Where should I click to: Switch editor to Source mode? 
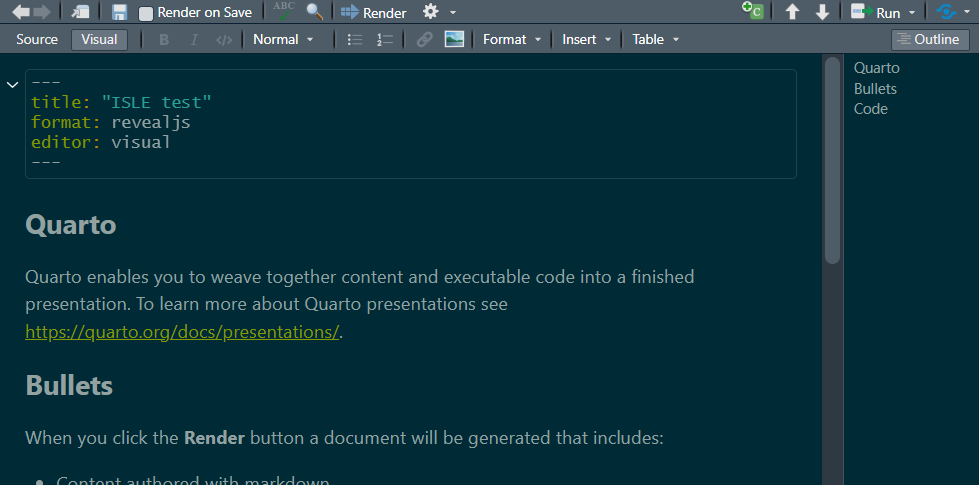pos(37,39)
